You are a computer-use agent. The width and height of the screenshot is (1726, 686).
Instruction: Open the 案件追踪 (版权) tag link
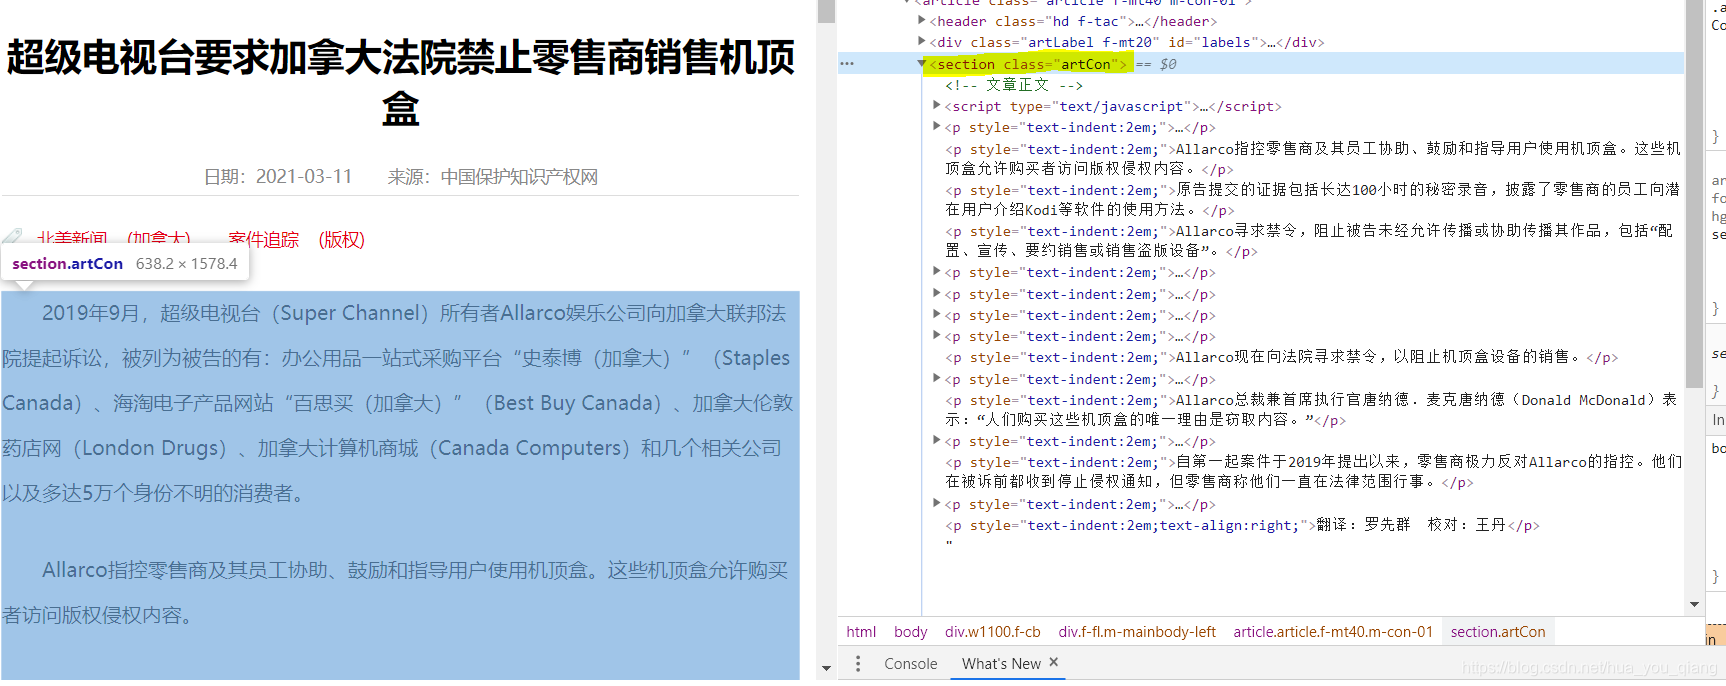point(296,240)
